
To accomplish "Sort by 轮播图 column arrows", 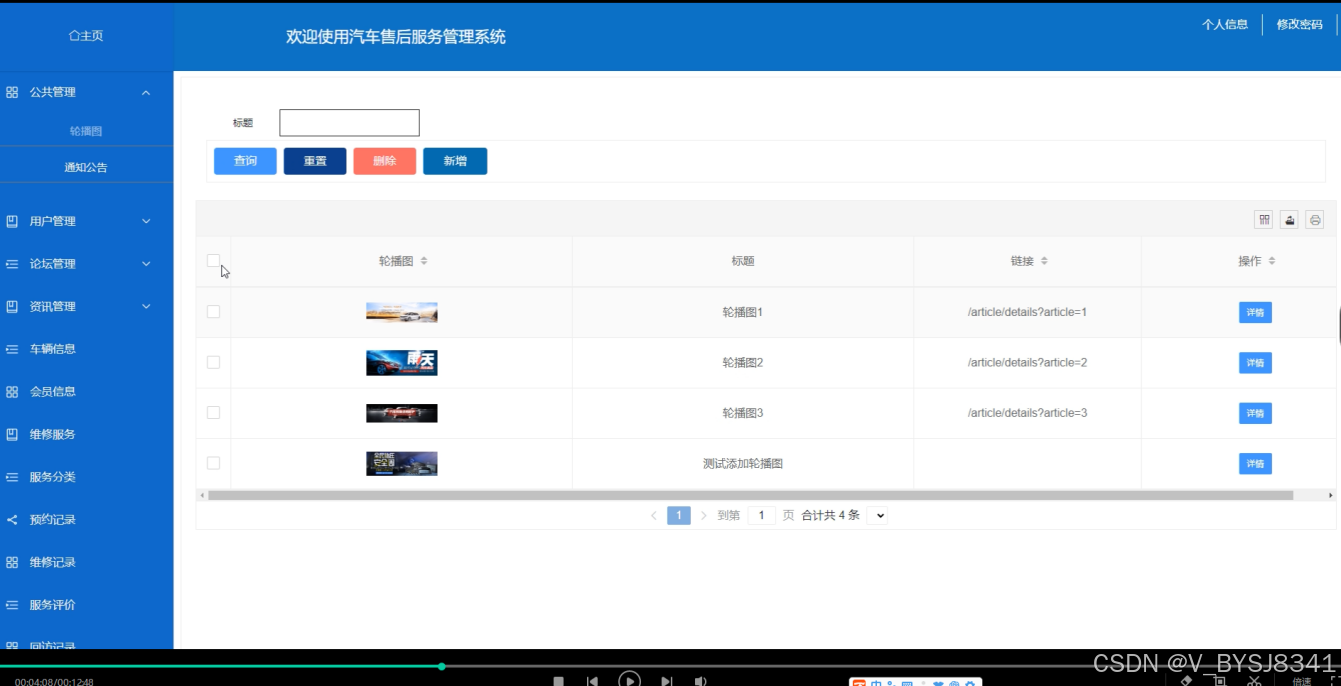I will point(424,261).
